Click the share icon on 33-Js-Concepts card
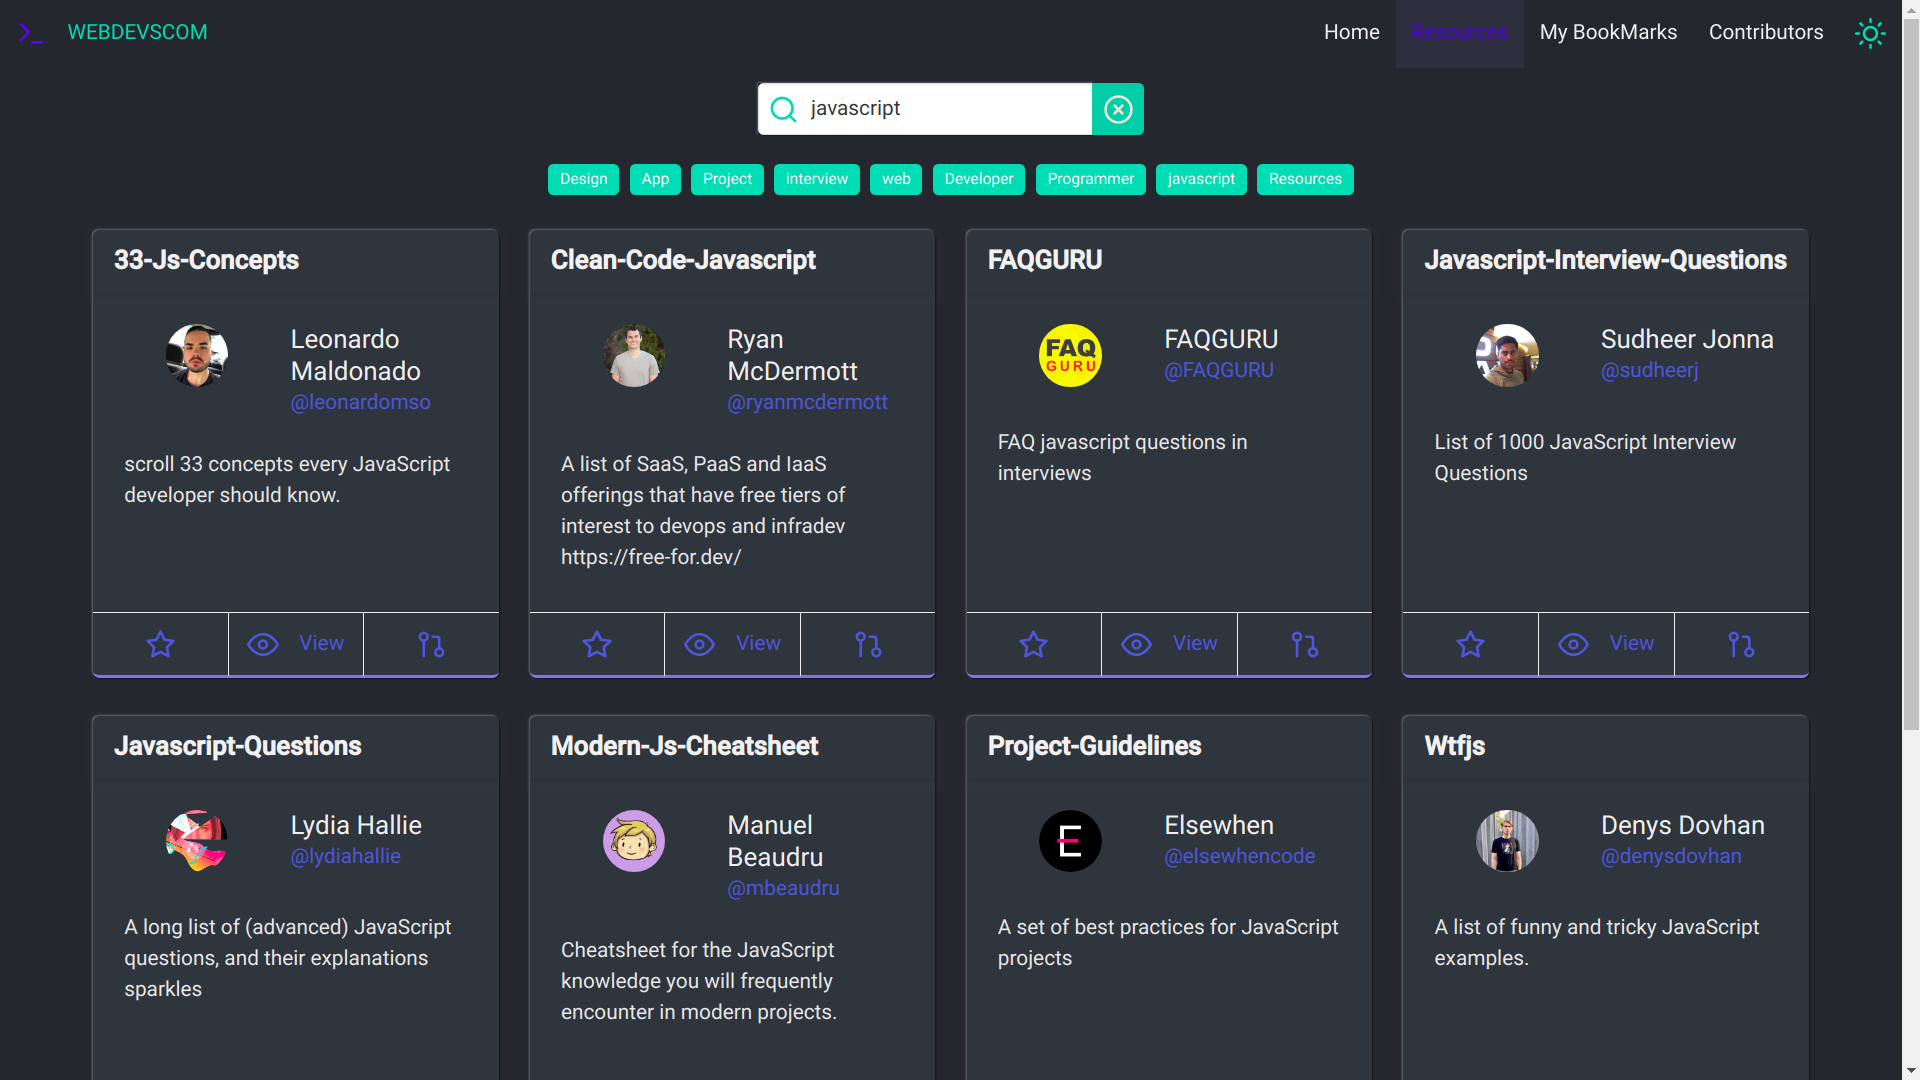This screenshot has width=1920, height=1080. (x=430, y=645)
